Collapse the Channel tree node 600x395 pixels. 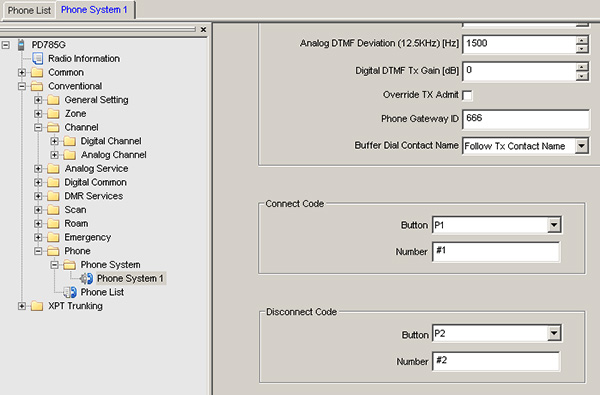pos(38,127)
